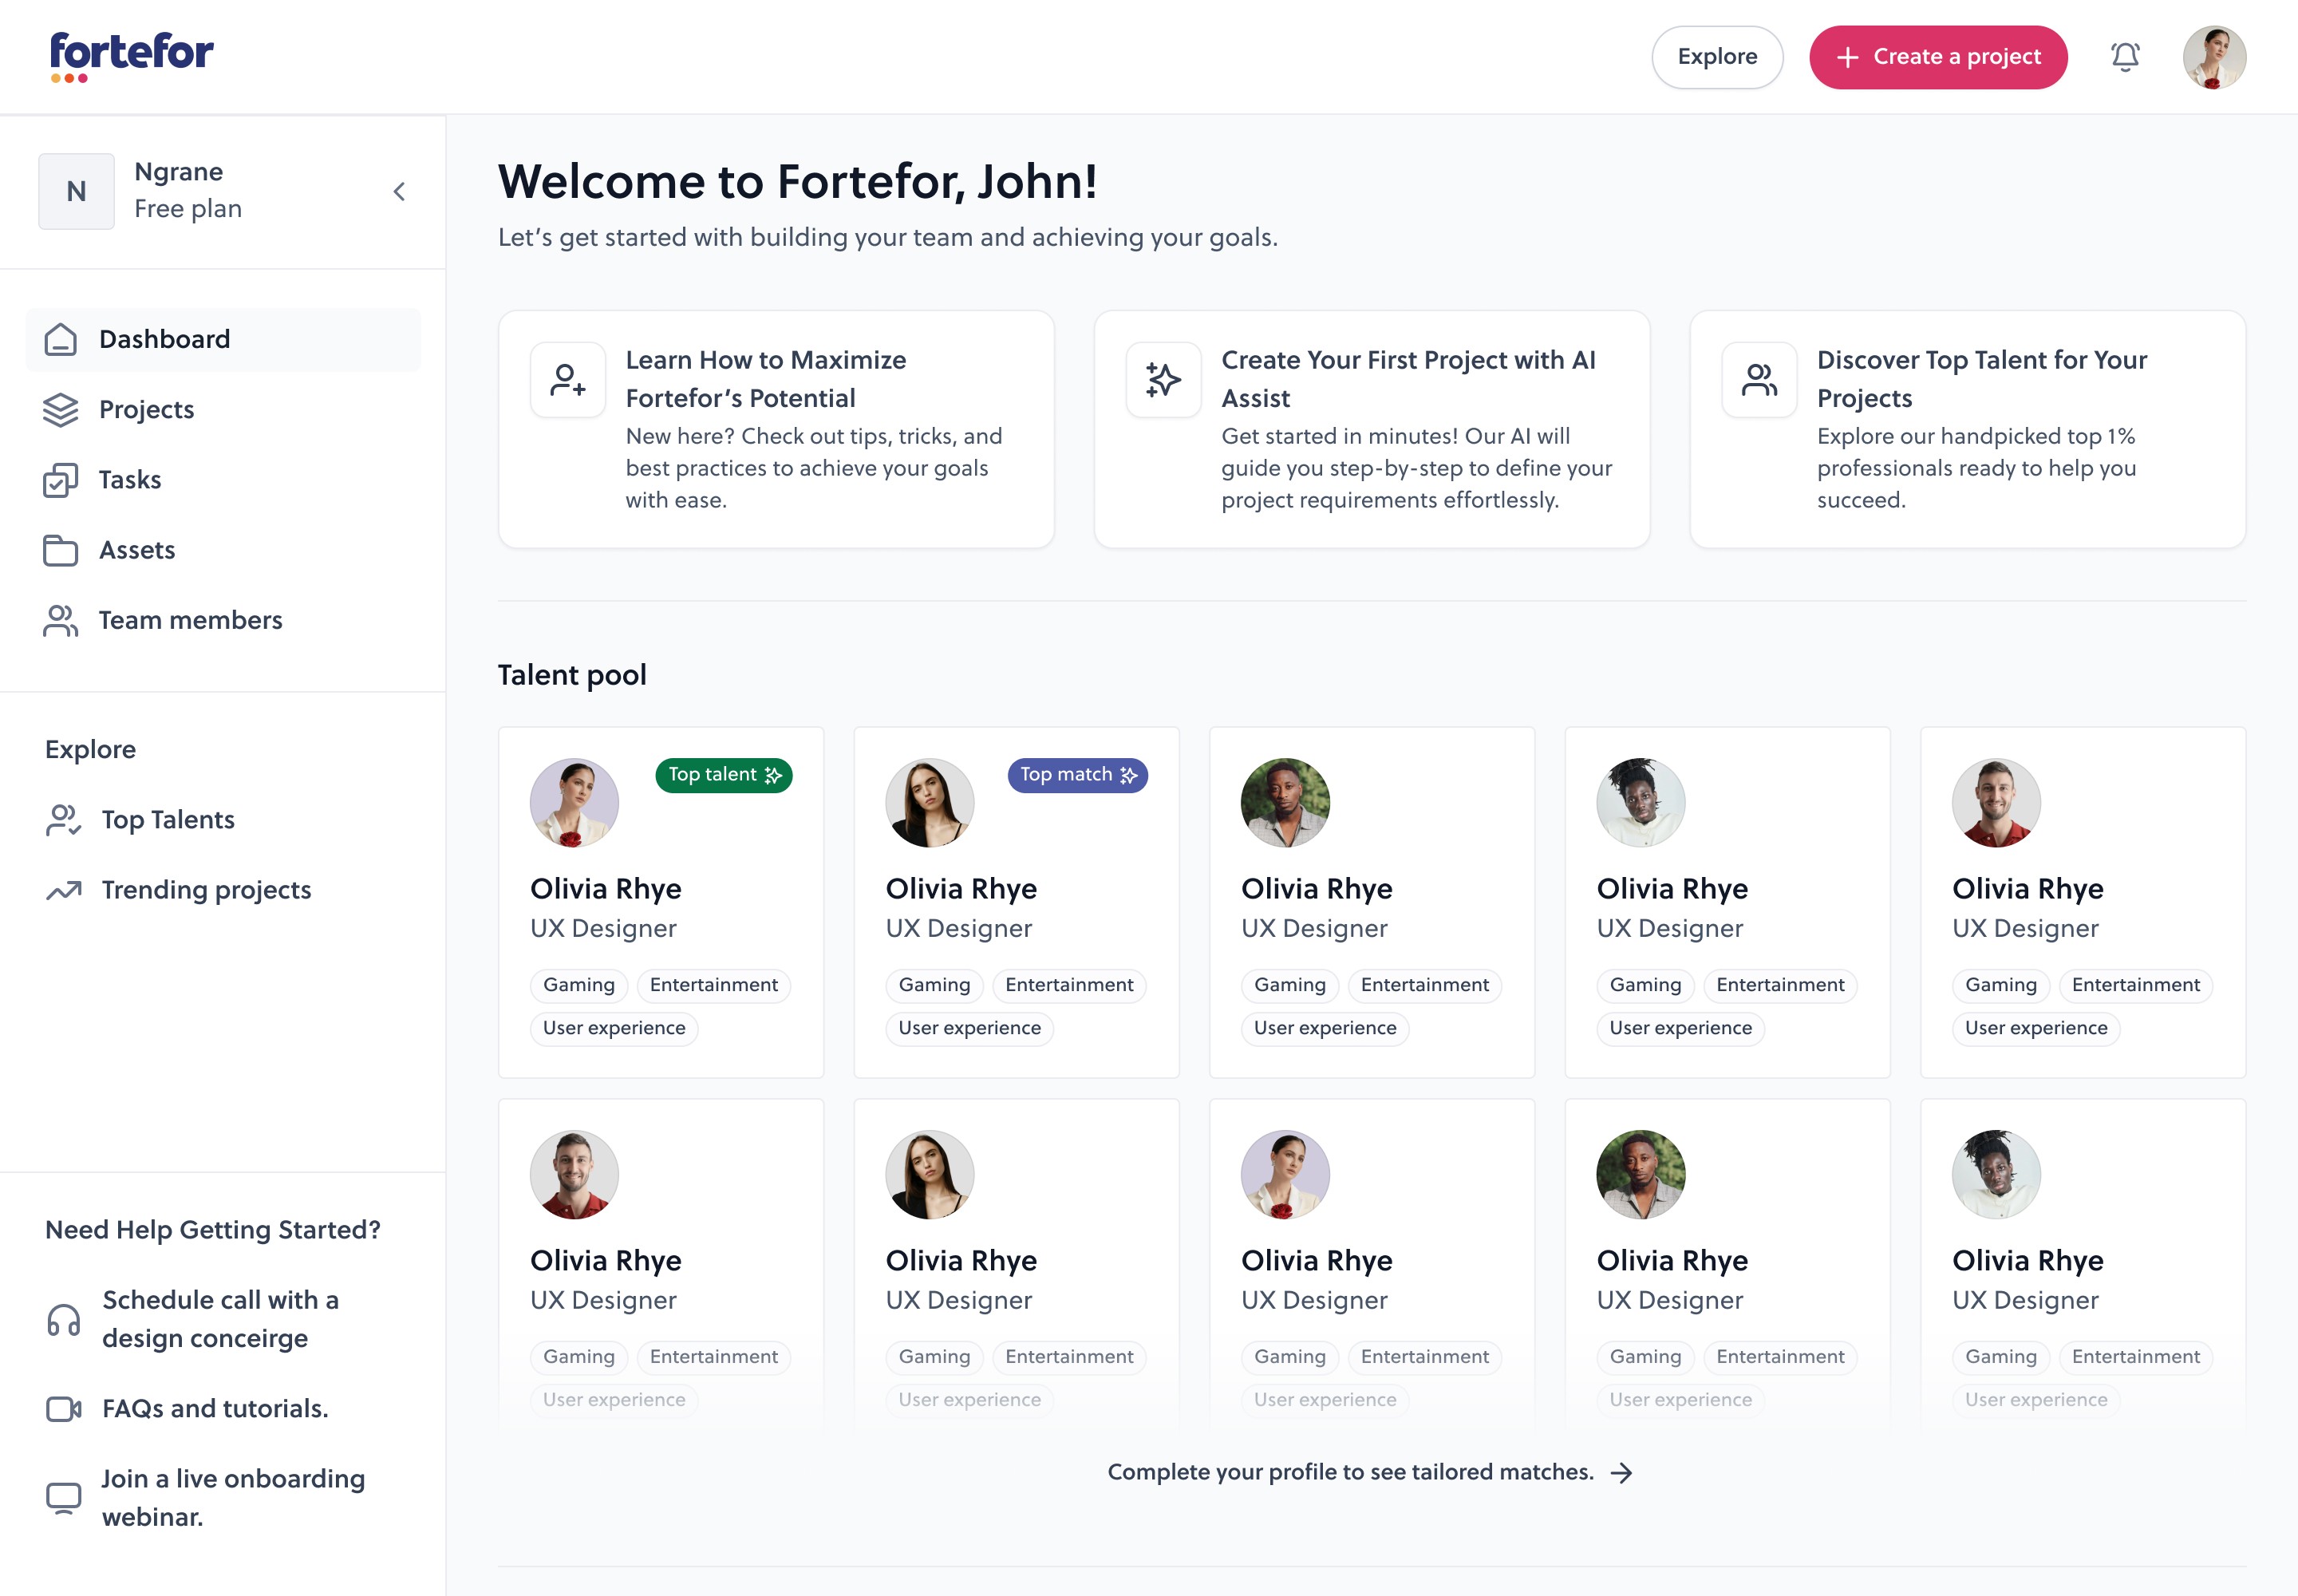Click the monitor icon for onboarding webinar
The width and height of the screenshot is (2298, 1596).
coord(64,1498)
